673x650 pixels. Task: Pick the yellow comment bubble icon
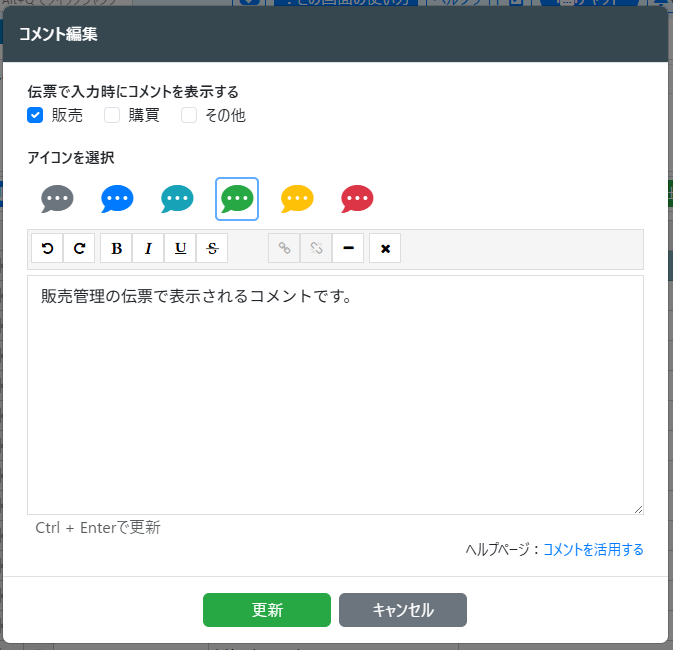(297, 199)
